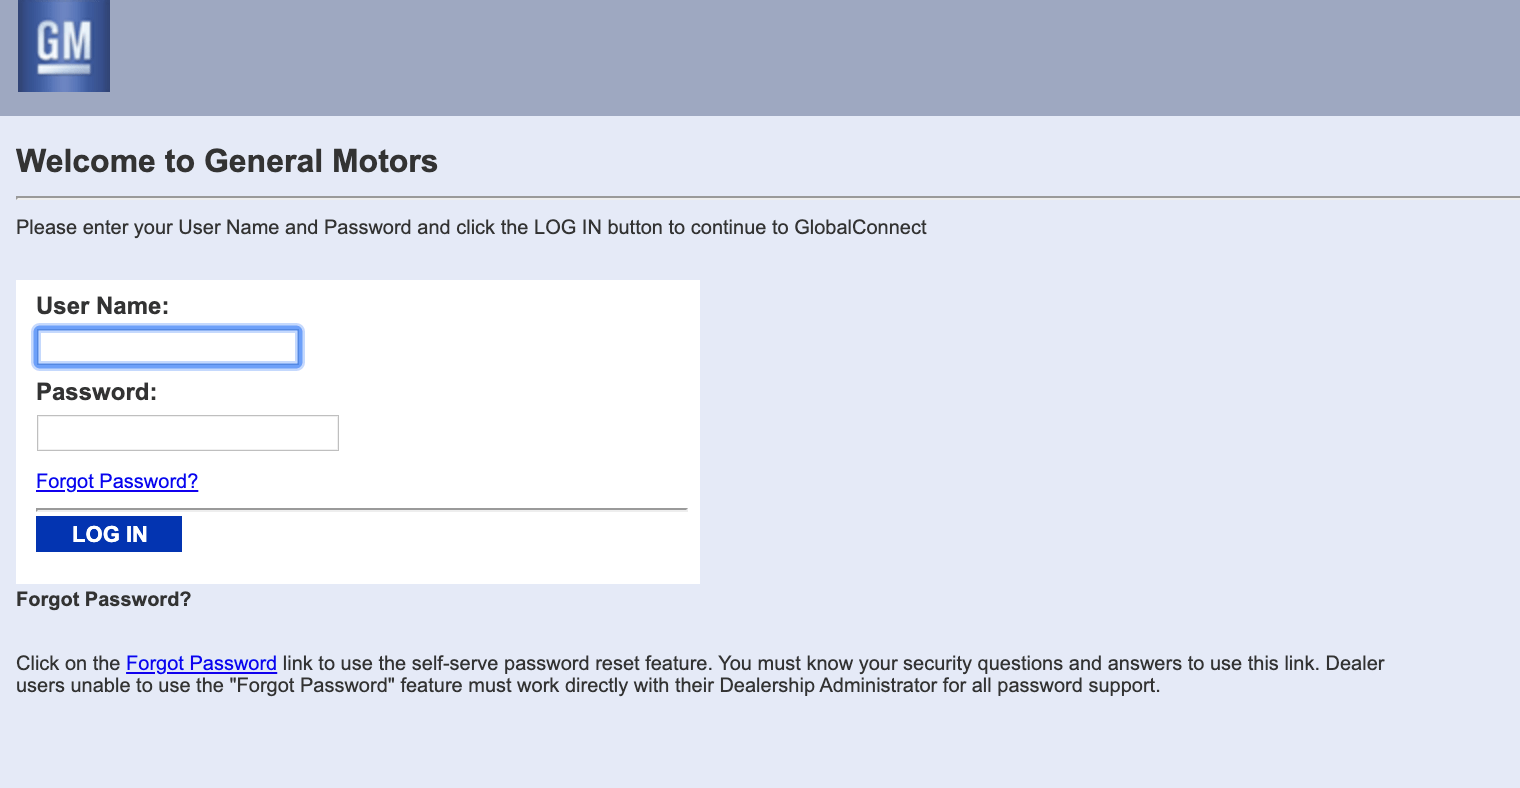This screenshot has height=788, width=1520.
Task: Open the Forgot Password link in the paragraph
Action: click(x=201, y=663)
